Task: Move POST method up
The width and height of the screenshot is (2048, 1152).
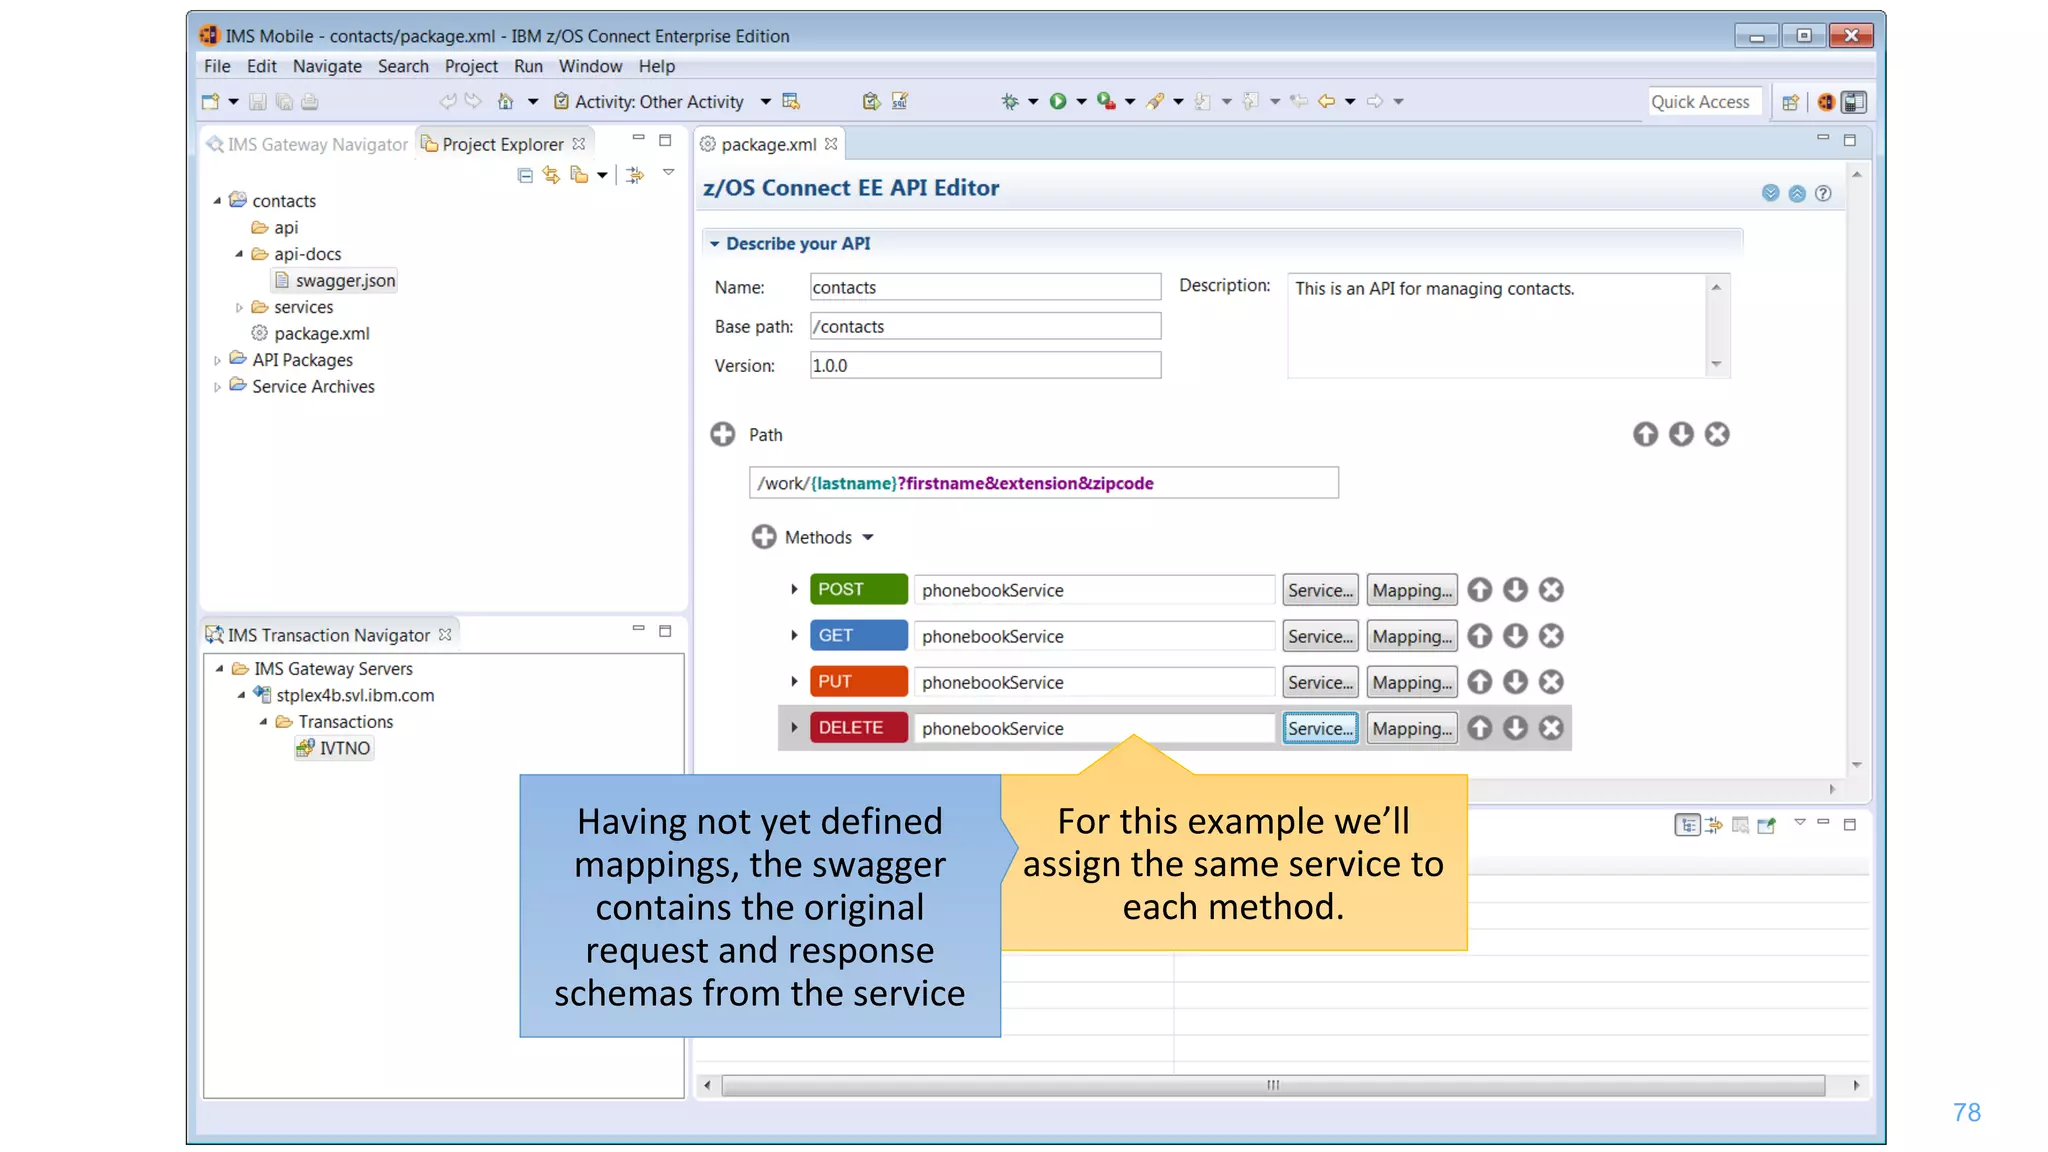Action: pos(1479,590)
